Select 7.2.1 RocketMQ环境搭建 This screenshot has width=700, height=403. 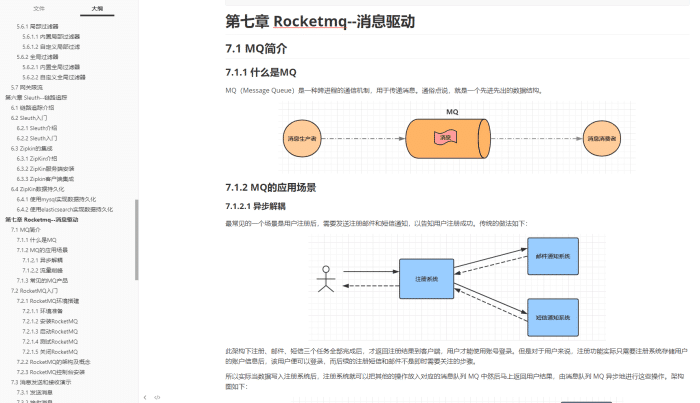pos(48,301)
